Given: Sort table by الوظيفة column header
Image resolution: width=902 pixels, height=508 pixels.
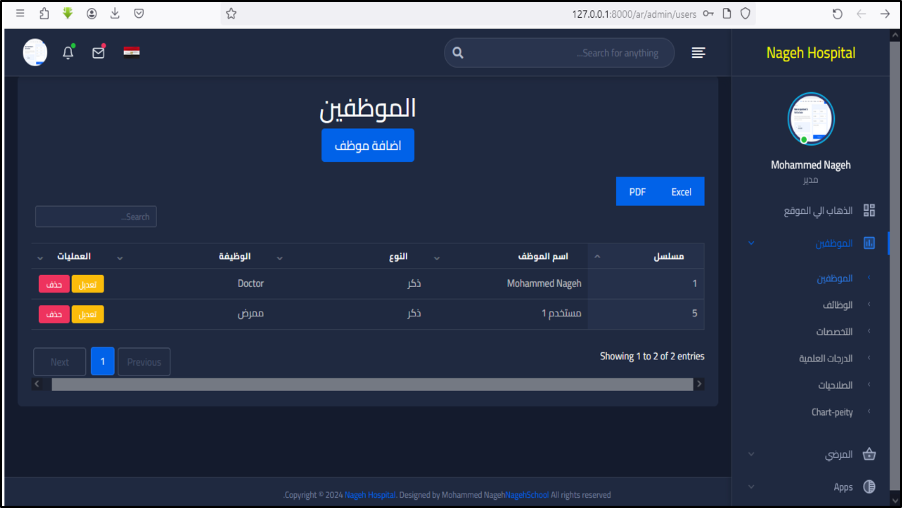Looking at the screenshot, I should coord(235,256).
